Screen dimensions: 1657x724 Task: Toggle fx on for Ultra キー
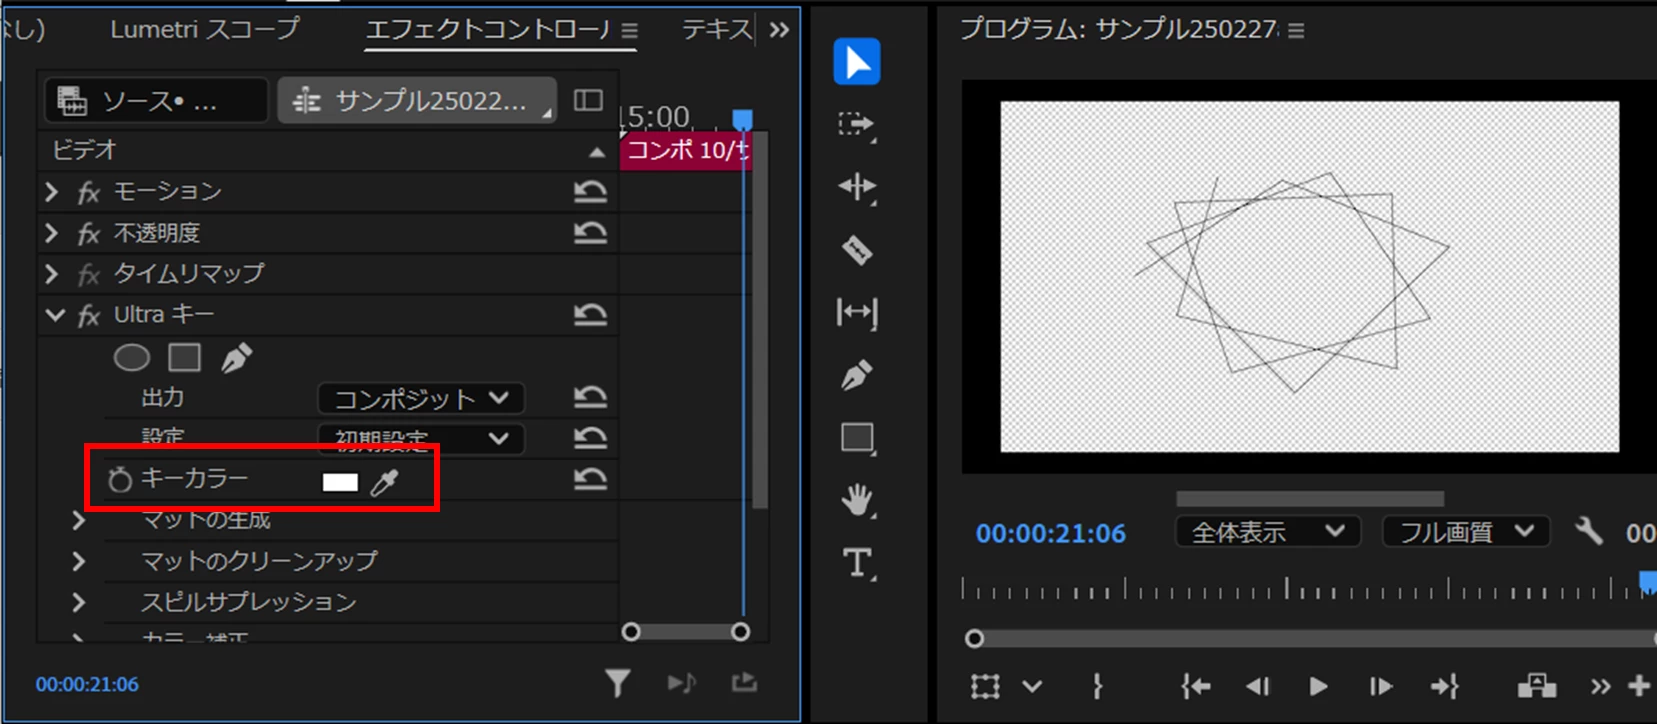click(x=89, y=316)
